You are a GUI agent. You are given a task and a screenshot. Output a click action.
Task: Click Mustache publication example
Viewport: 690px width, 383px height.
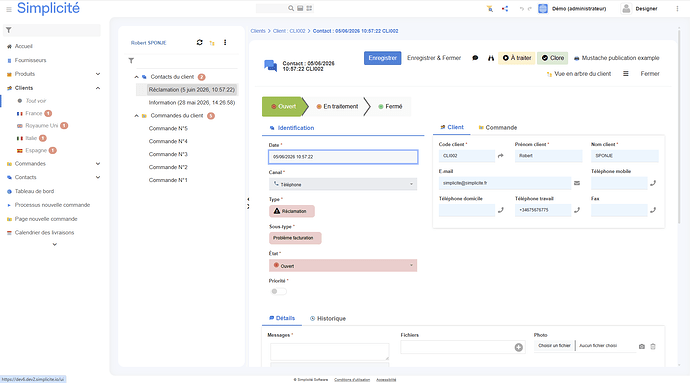[x=617, y=58]
